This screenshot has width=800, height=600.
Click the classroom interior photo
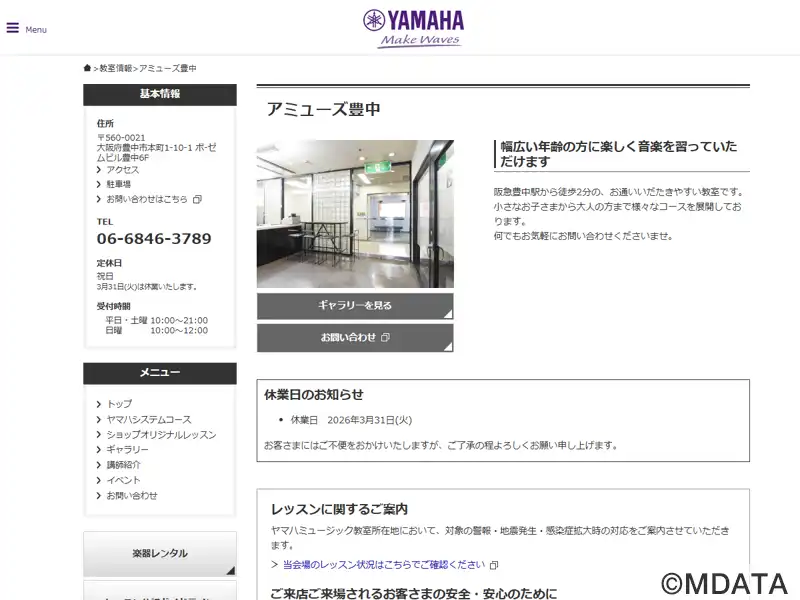[x=355, y=214]
